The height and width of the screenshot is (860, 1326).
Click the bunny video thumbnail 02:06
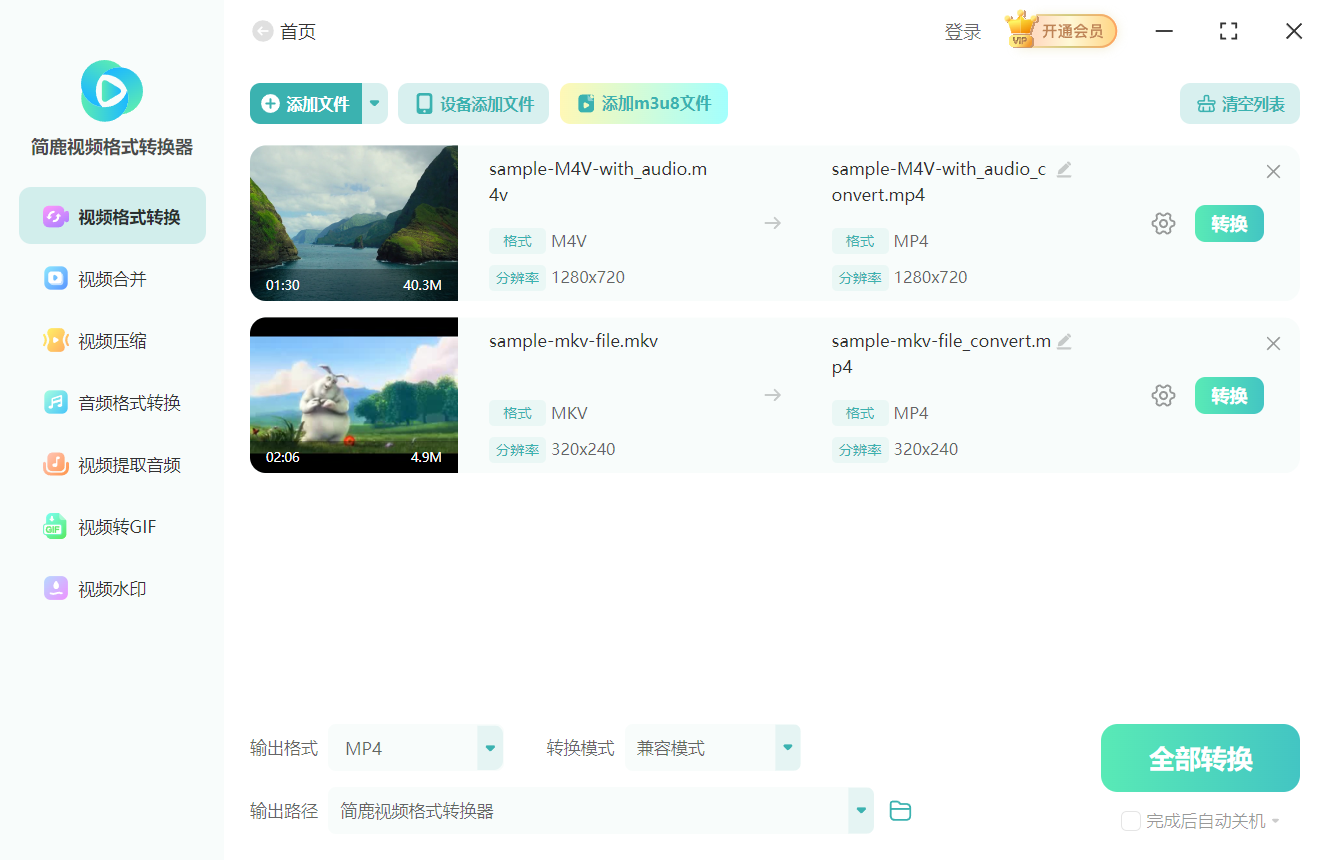tap(354, 395)
